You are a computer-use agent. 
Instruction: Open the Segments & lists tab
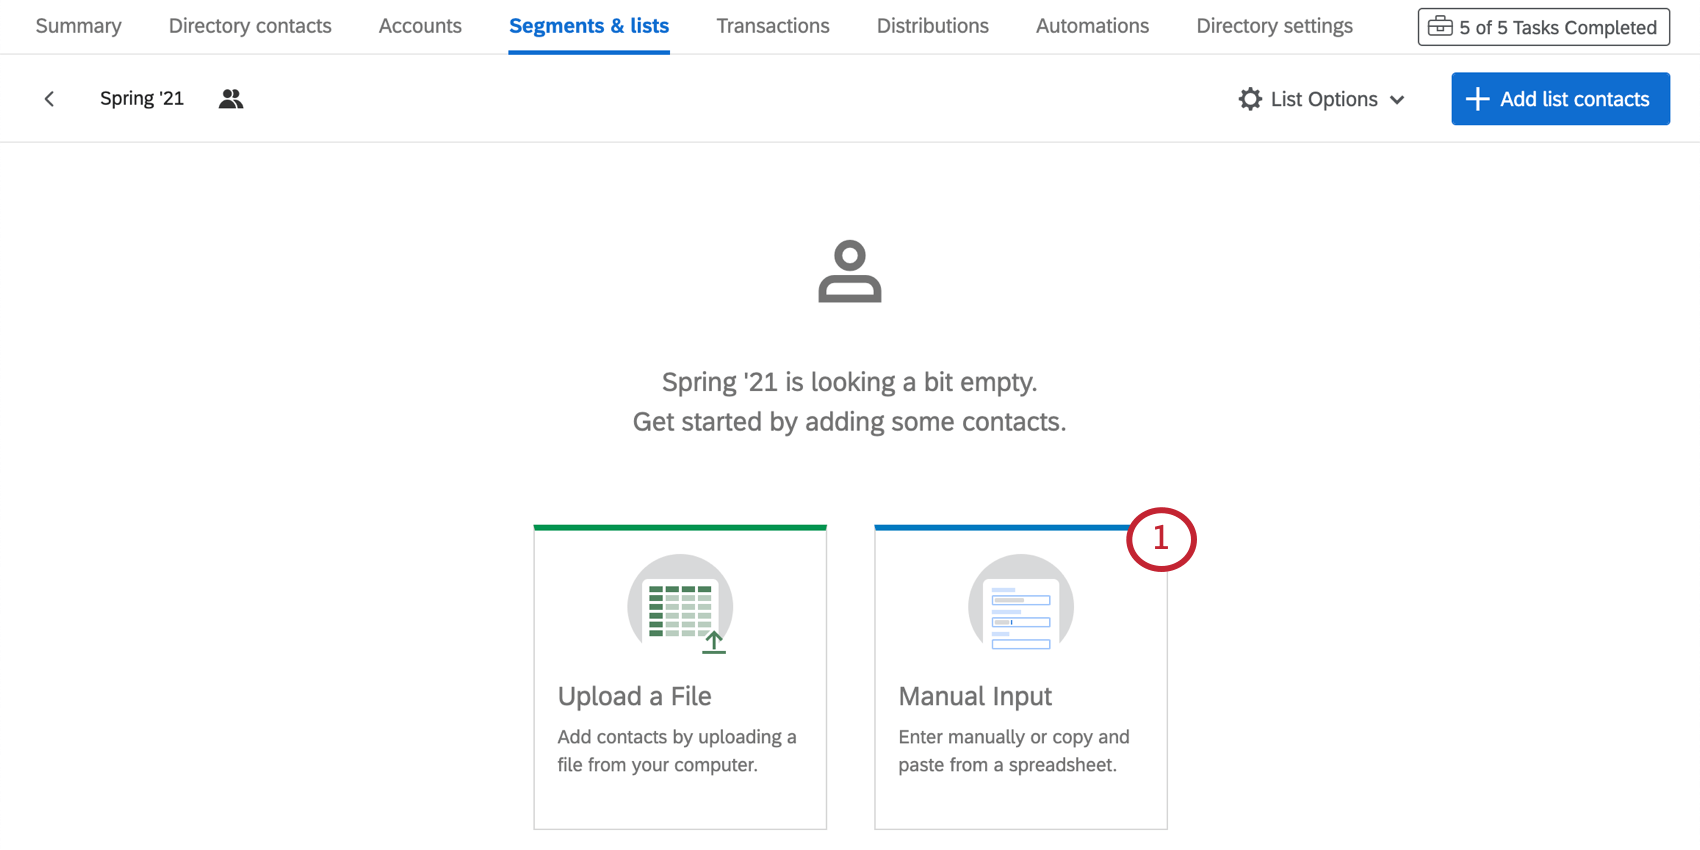point(589,26)
